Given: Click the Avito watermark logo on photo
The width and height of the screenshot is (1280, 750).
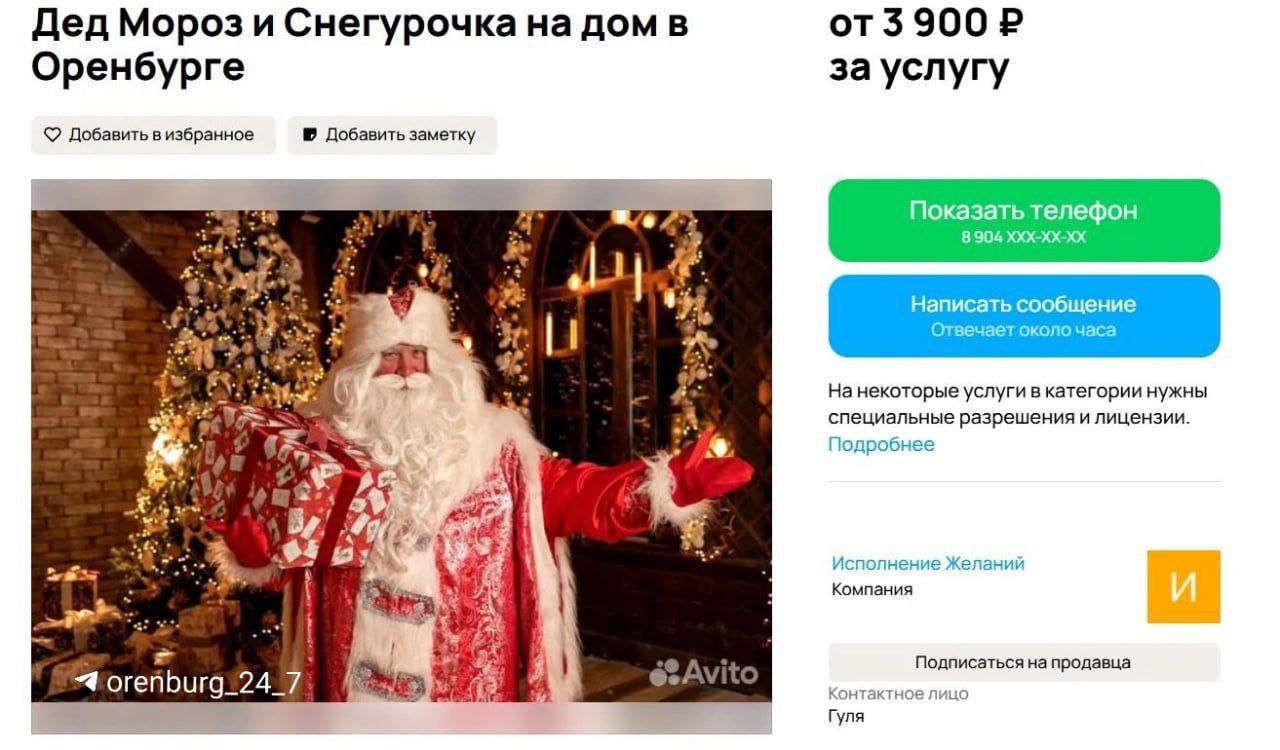Looking at the screenshot, I should pyautogui.click(x=704, y=673).
